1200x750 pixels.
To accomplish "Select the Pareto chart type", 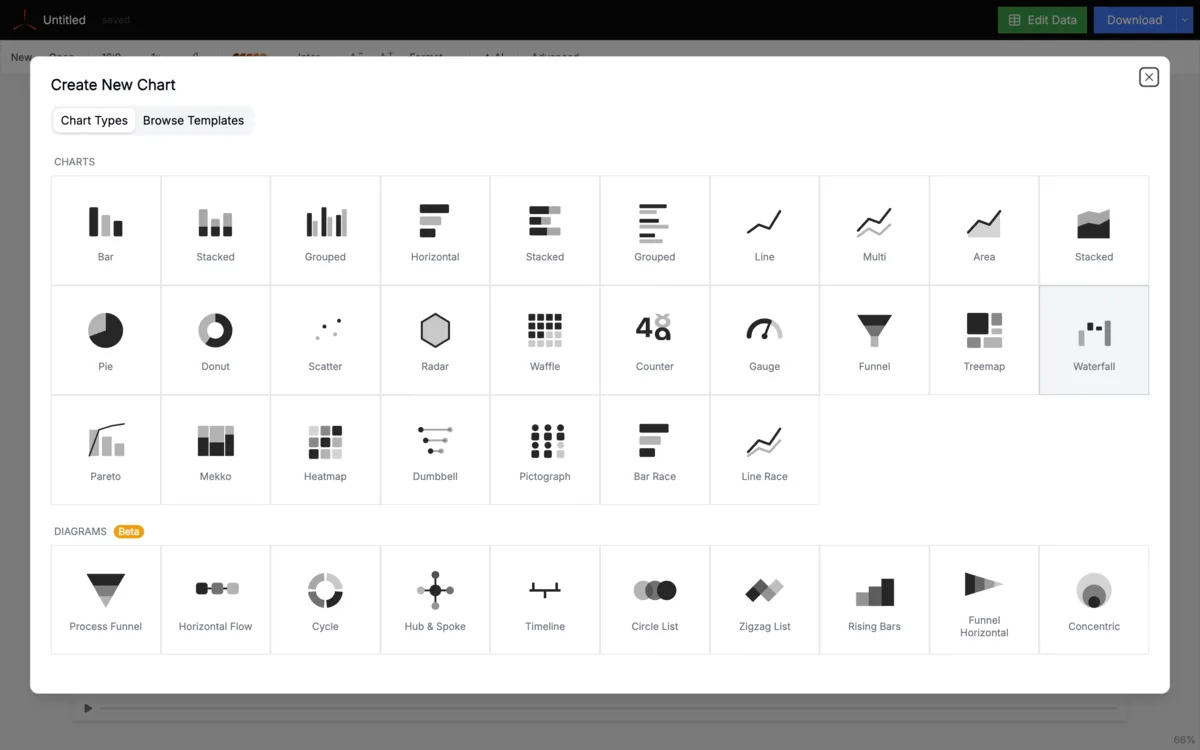I will [106, 450].
